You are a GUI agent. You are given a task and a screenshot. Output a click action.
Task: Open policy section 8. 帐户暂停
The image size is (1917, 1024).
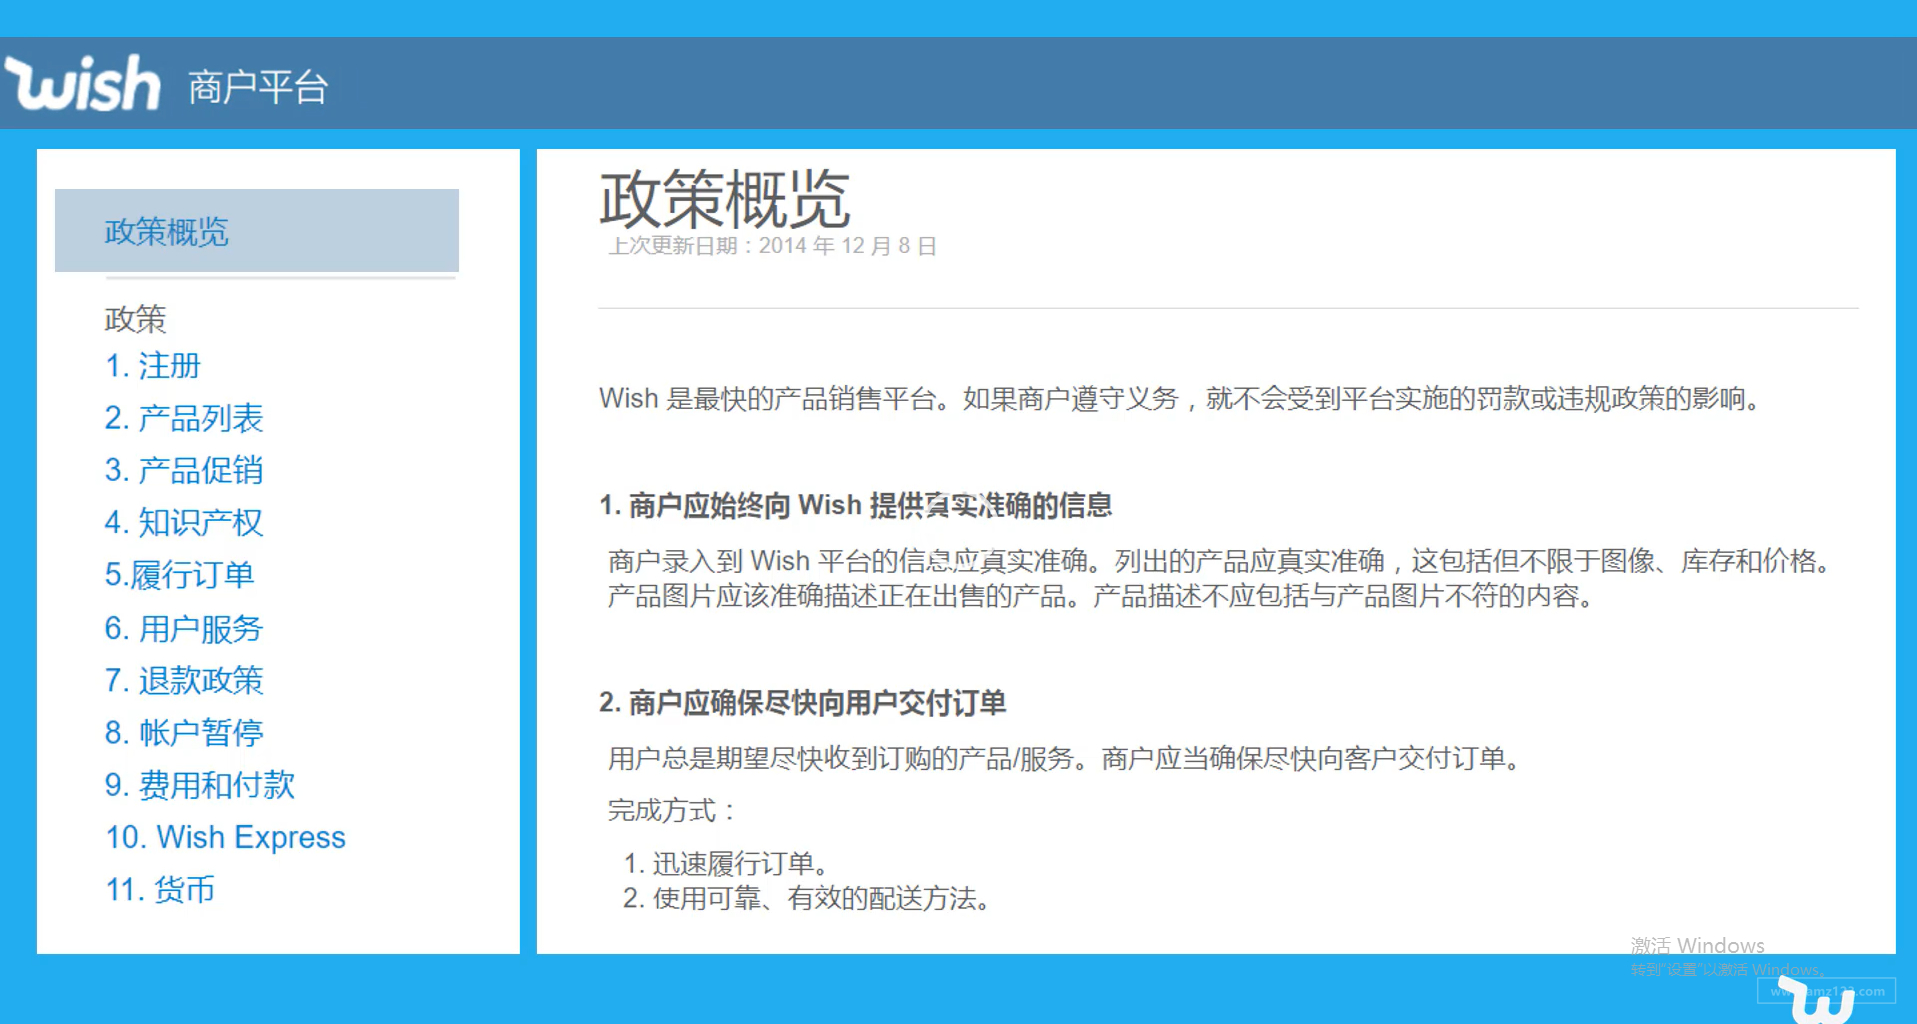coord(184,732)
